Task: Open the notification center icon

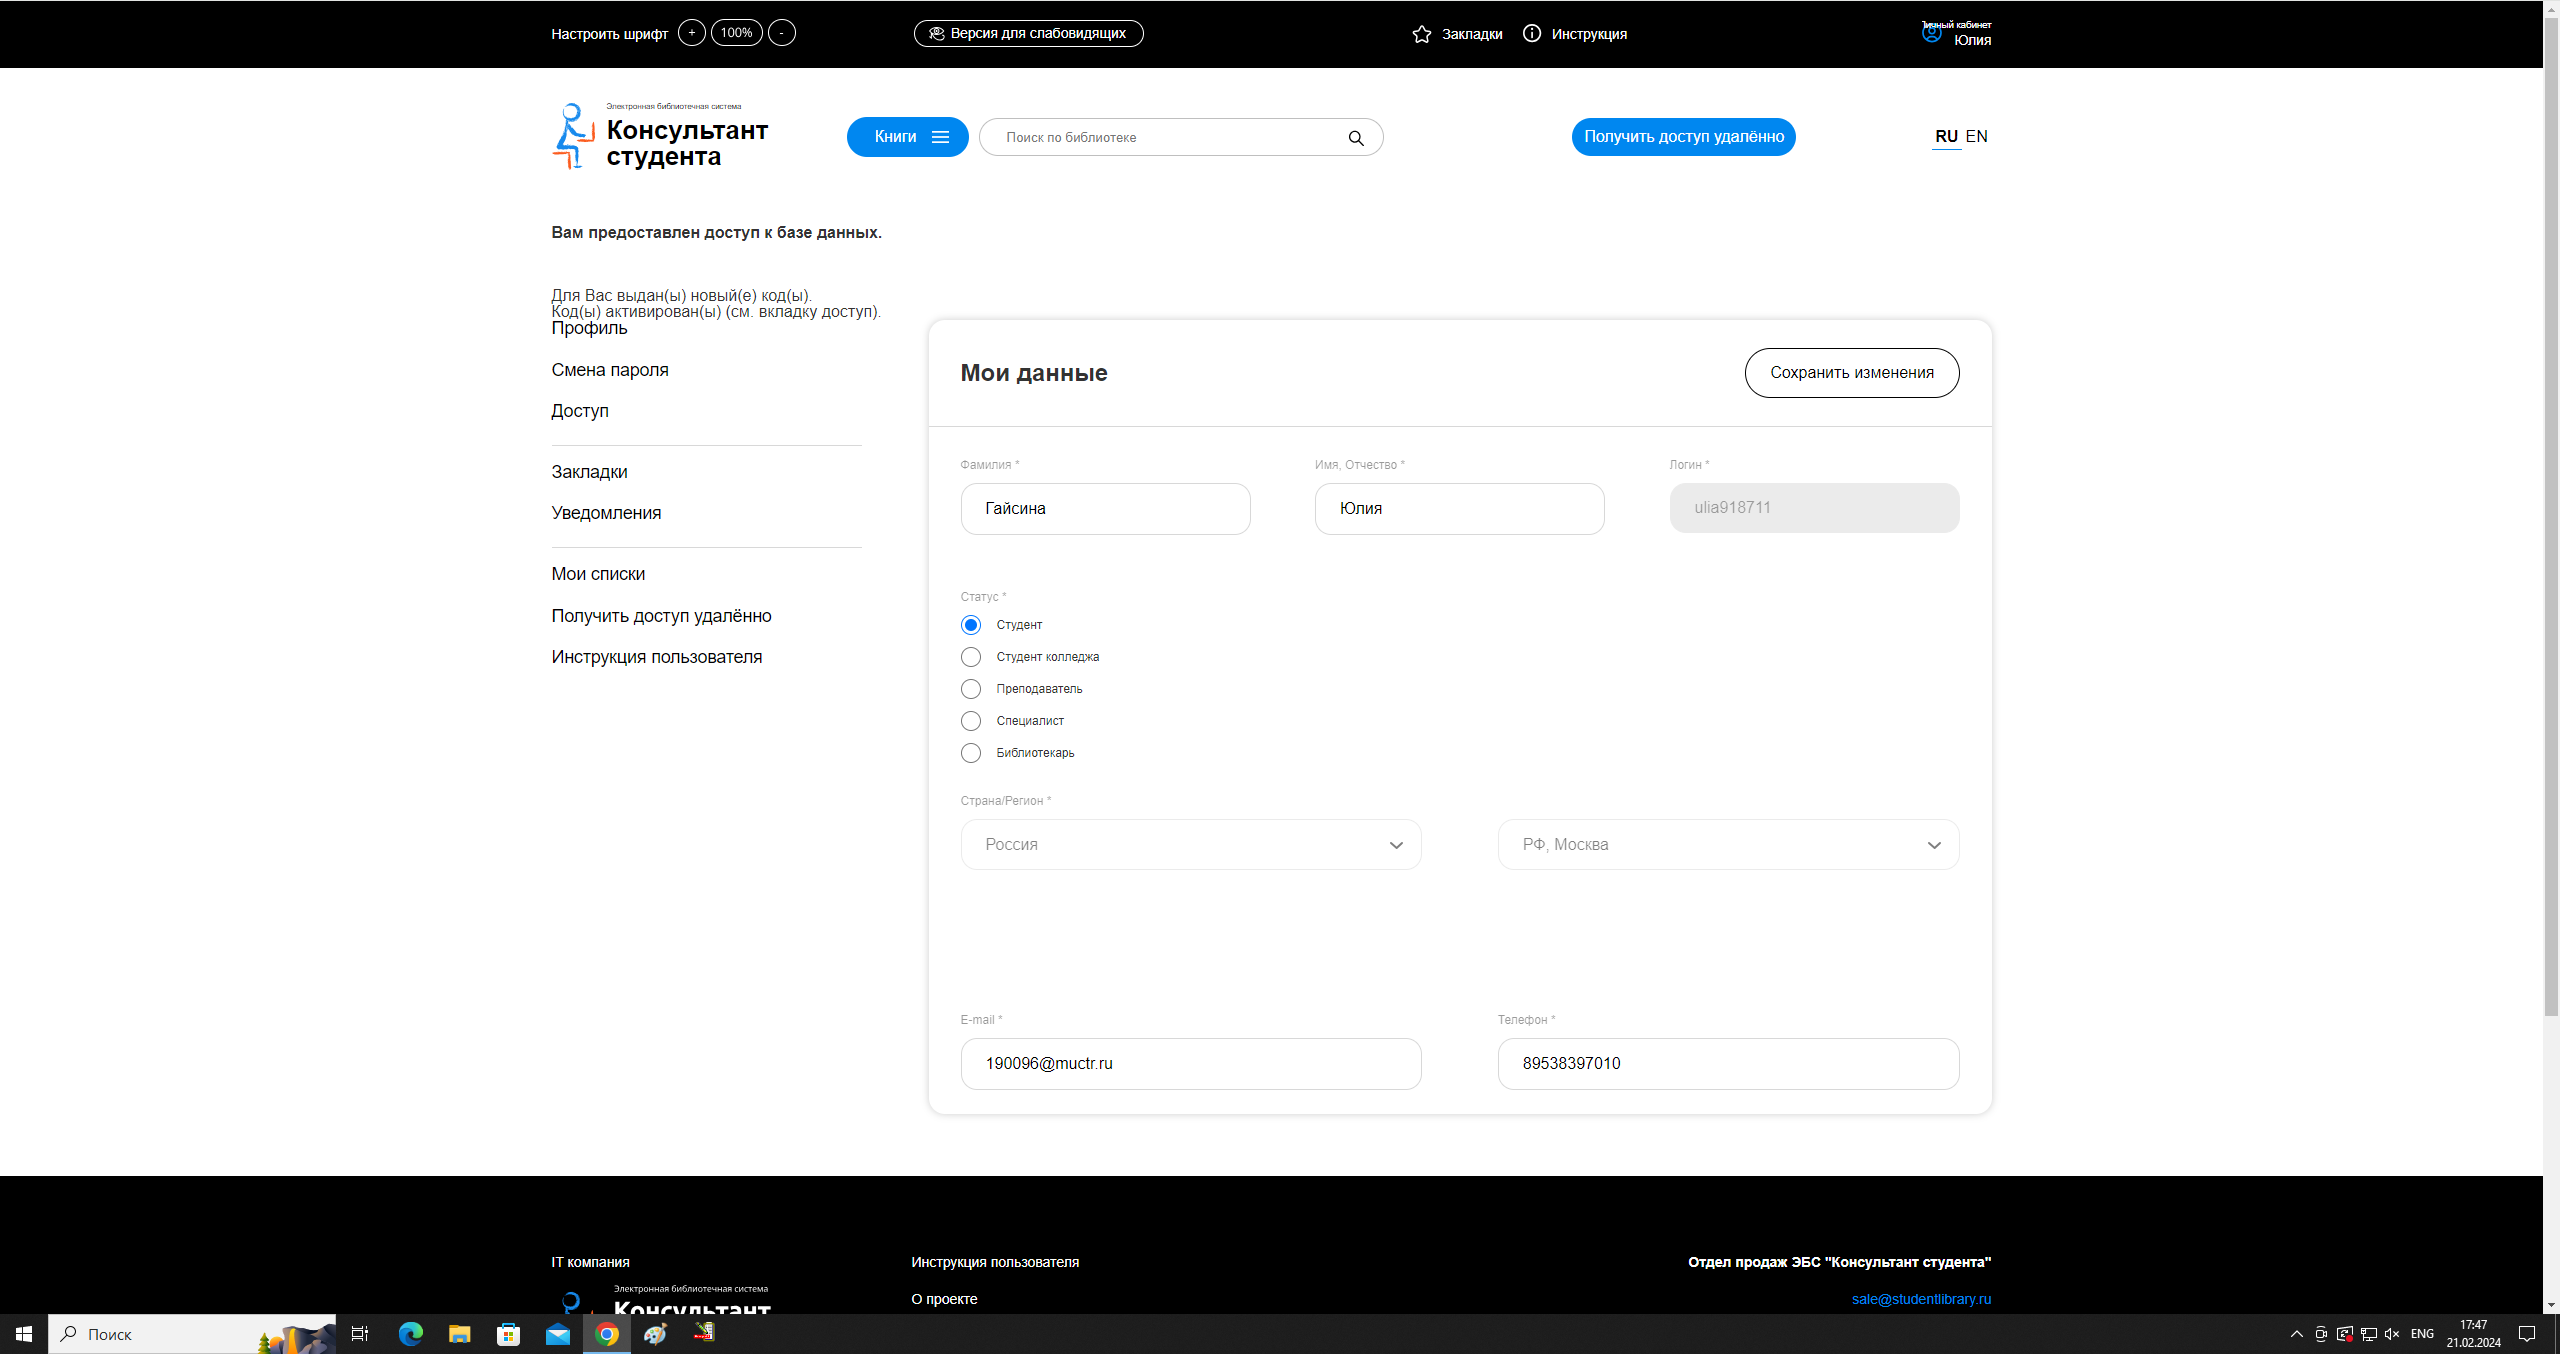Action: [2527, 1334]
